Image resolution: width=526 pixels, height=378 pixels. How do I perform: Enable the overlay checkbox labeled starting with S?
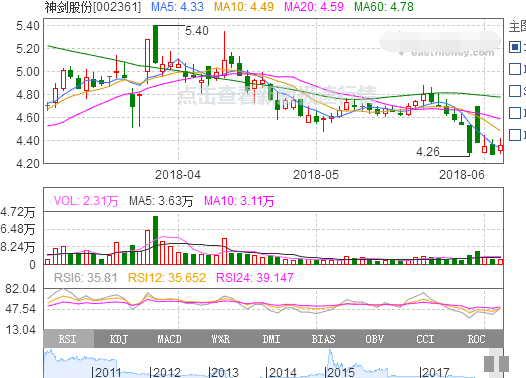click(515, 91)
